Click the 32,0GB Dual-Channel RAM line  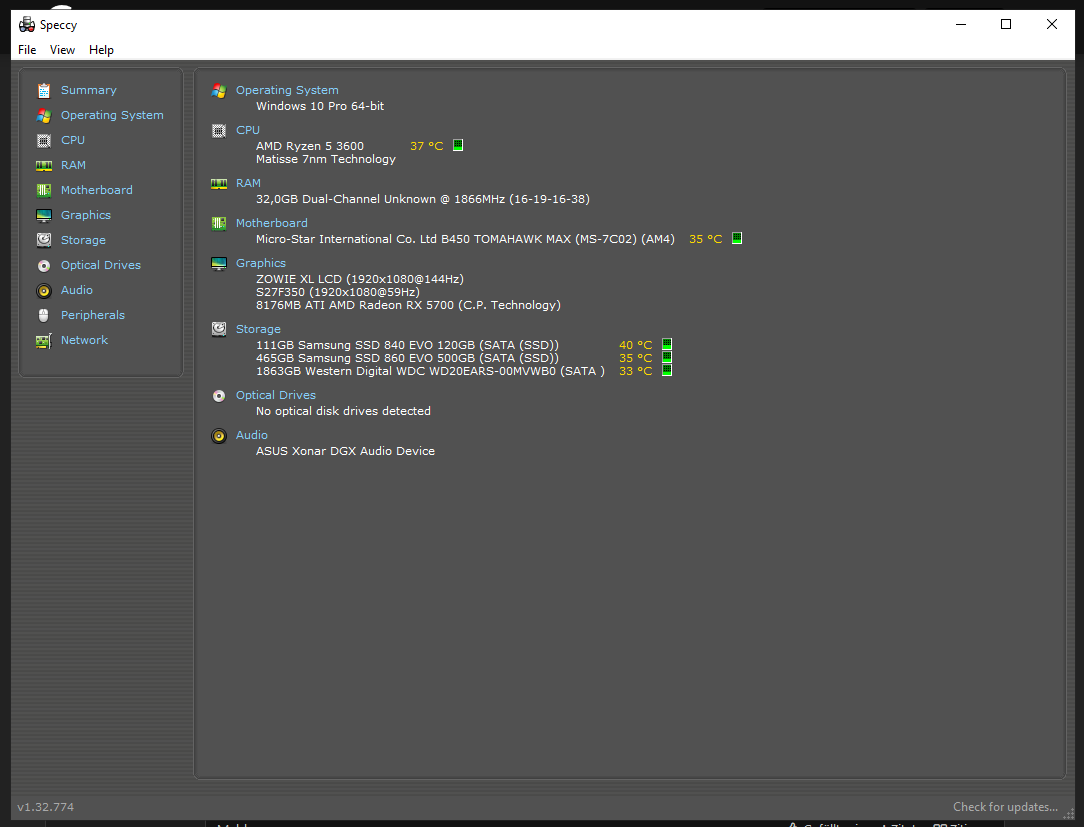tap(423, 199)
